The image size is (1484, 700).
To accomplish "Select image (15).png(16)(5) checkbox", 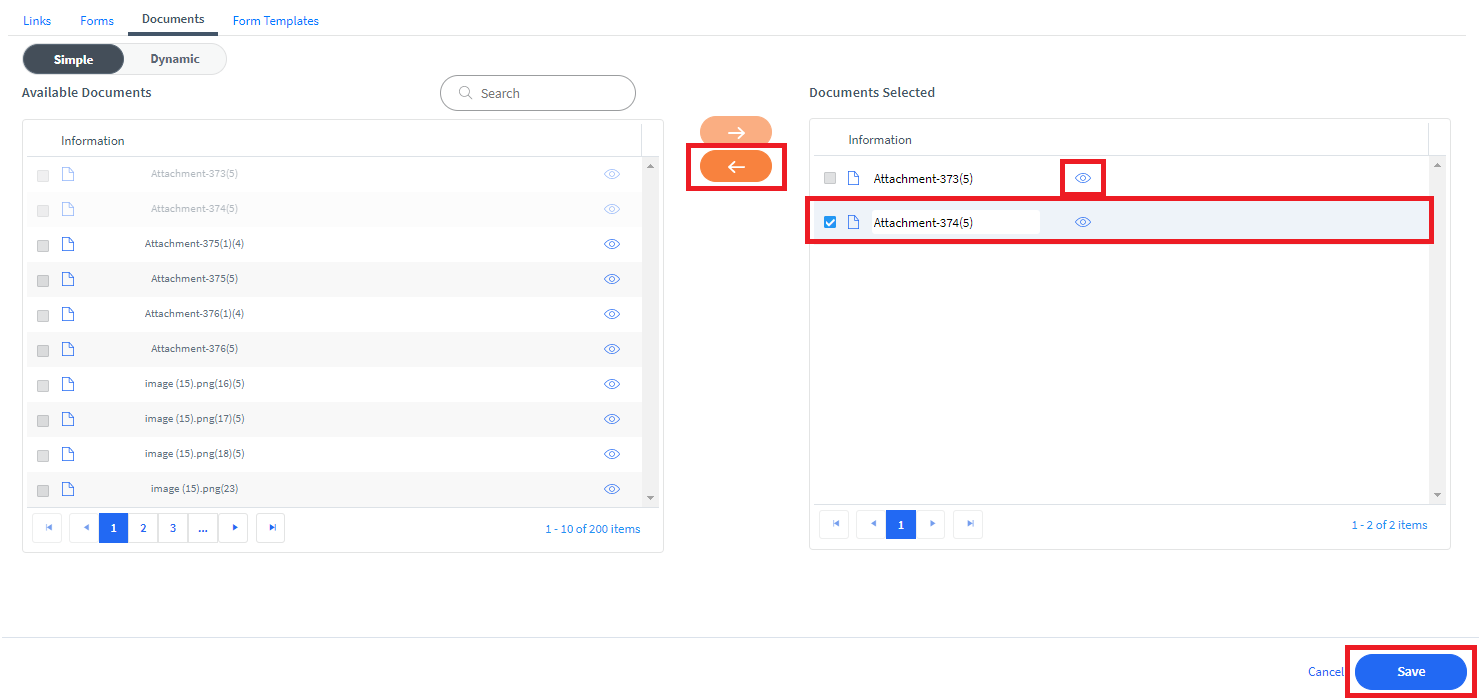I will [x=43, y=386].
